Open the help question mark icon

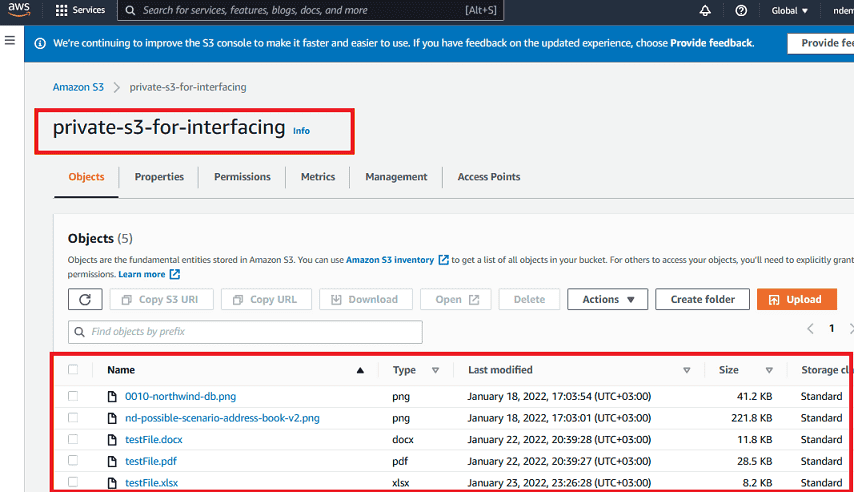[741, 11]
